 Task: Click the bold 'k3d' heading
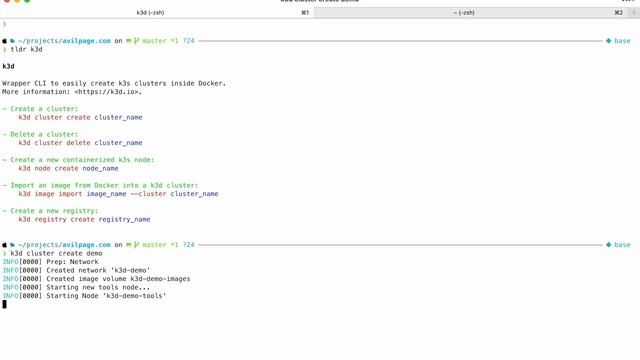click(8, 66)
